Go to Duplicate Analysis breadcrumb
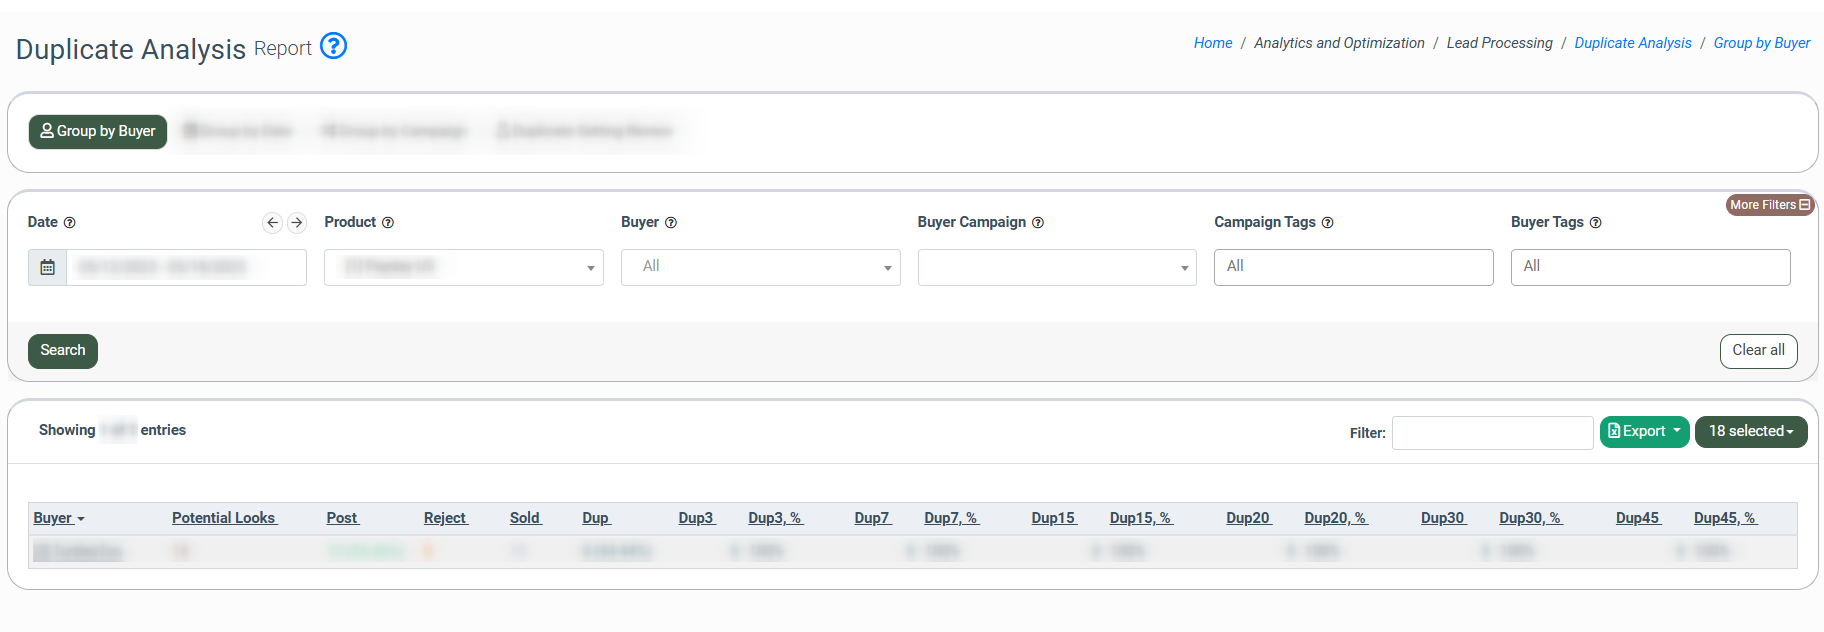The width and height of the screenshot is (1824, 632). click(x=1633, y=43)
